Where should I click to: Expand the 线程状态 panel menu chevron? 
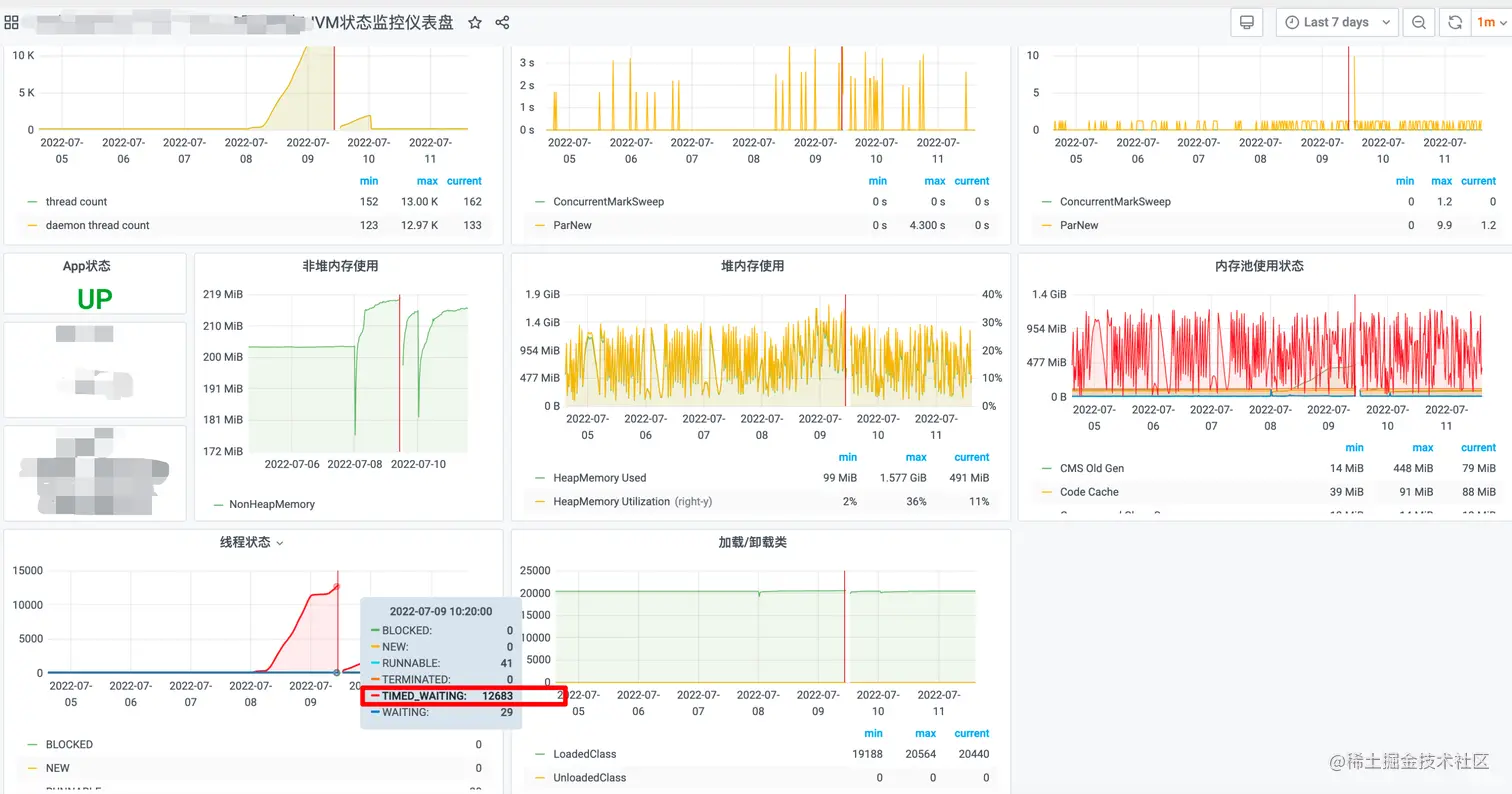280,543
